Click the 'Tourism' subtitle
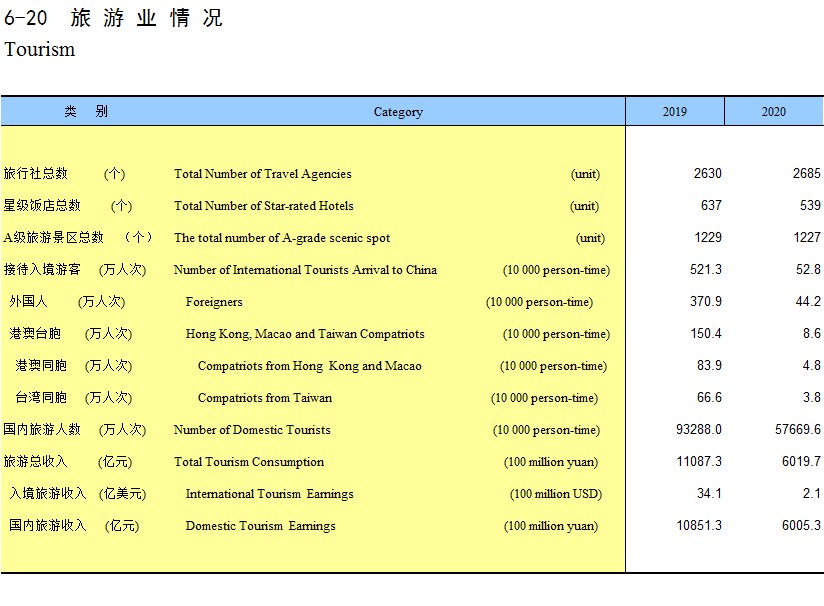This screenshot has width=824, height=606. click(40, 49)
